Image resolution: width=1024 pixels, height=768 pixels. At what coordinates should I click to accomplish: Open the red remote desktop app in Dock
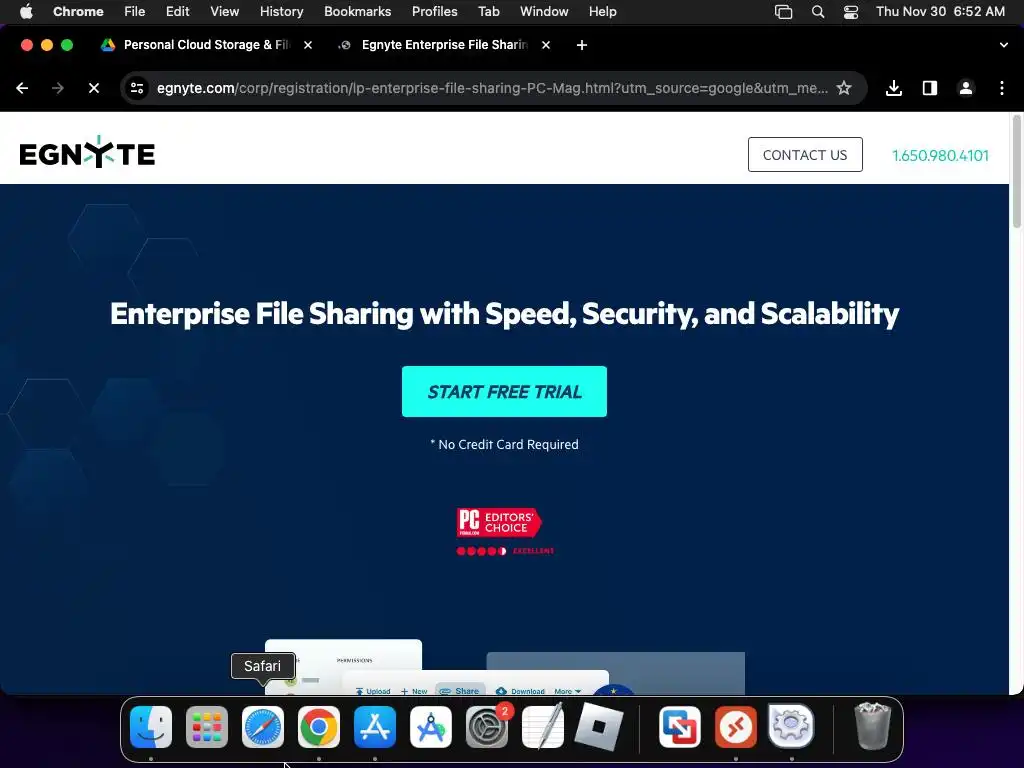[x=736, y=727]
